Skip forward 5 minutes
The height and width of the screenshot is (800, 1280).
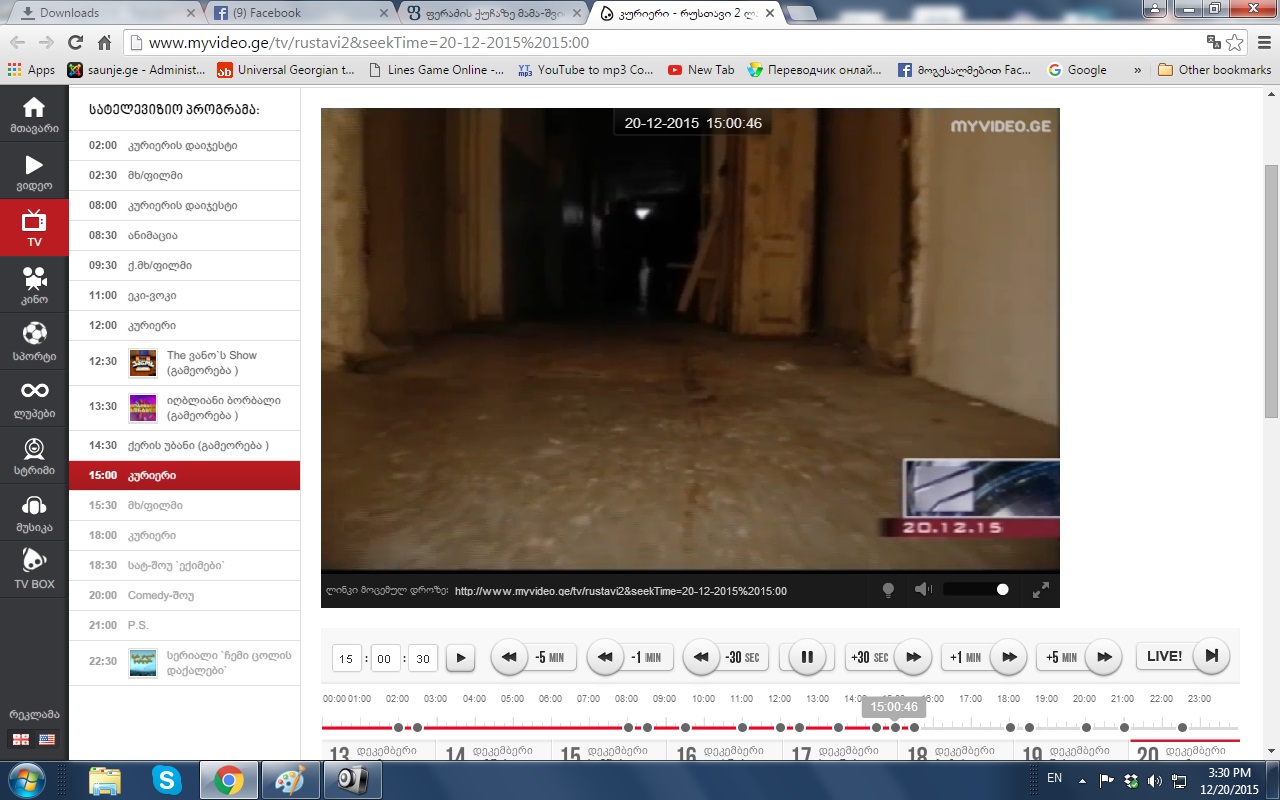(x=1080, y=657)
